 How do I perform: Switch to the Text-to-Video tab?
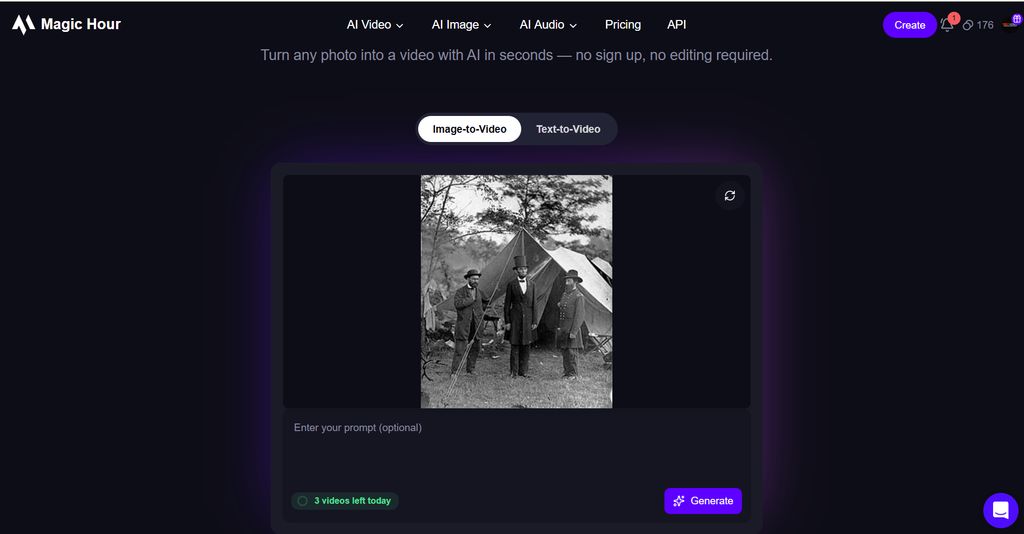point(568,129)
